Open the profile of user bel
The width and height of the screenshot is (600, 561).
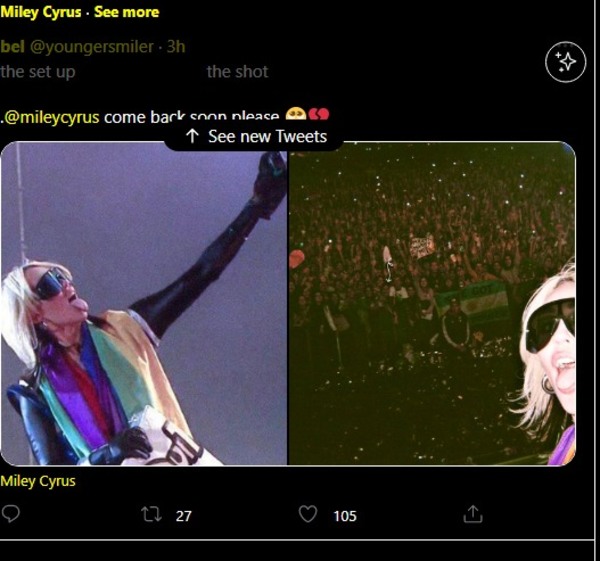pos(13,46)
